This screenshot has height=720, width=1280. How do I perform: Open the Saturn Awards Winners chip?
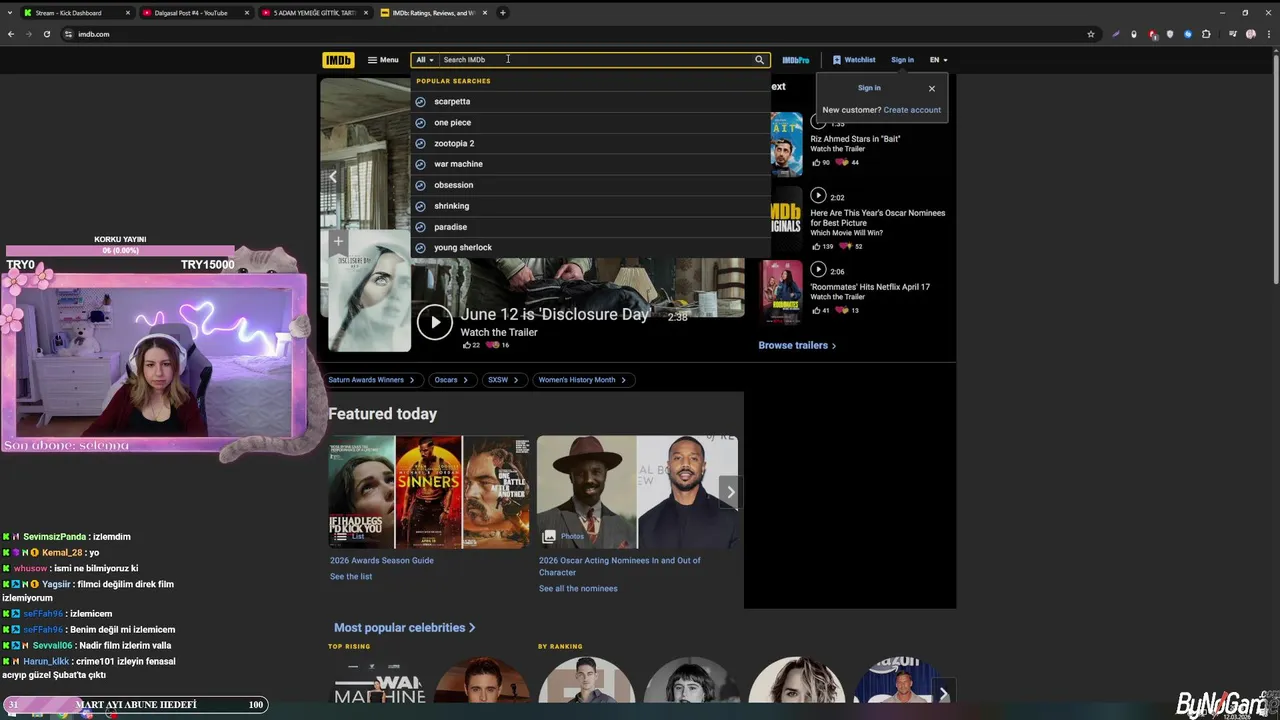click(x=371, y=380)
